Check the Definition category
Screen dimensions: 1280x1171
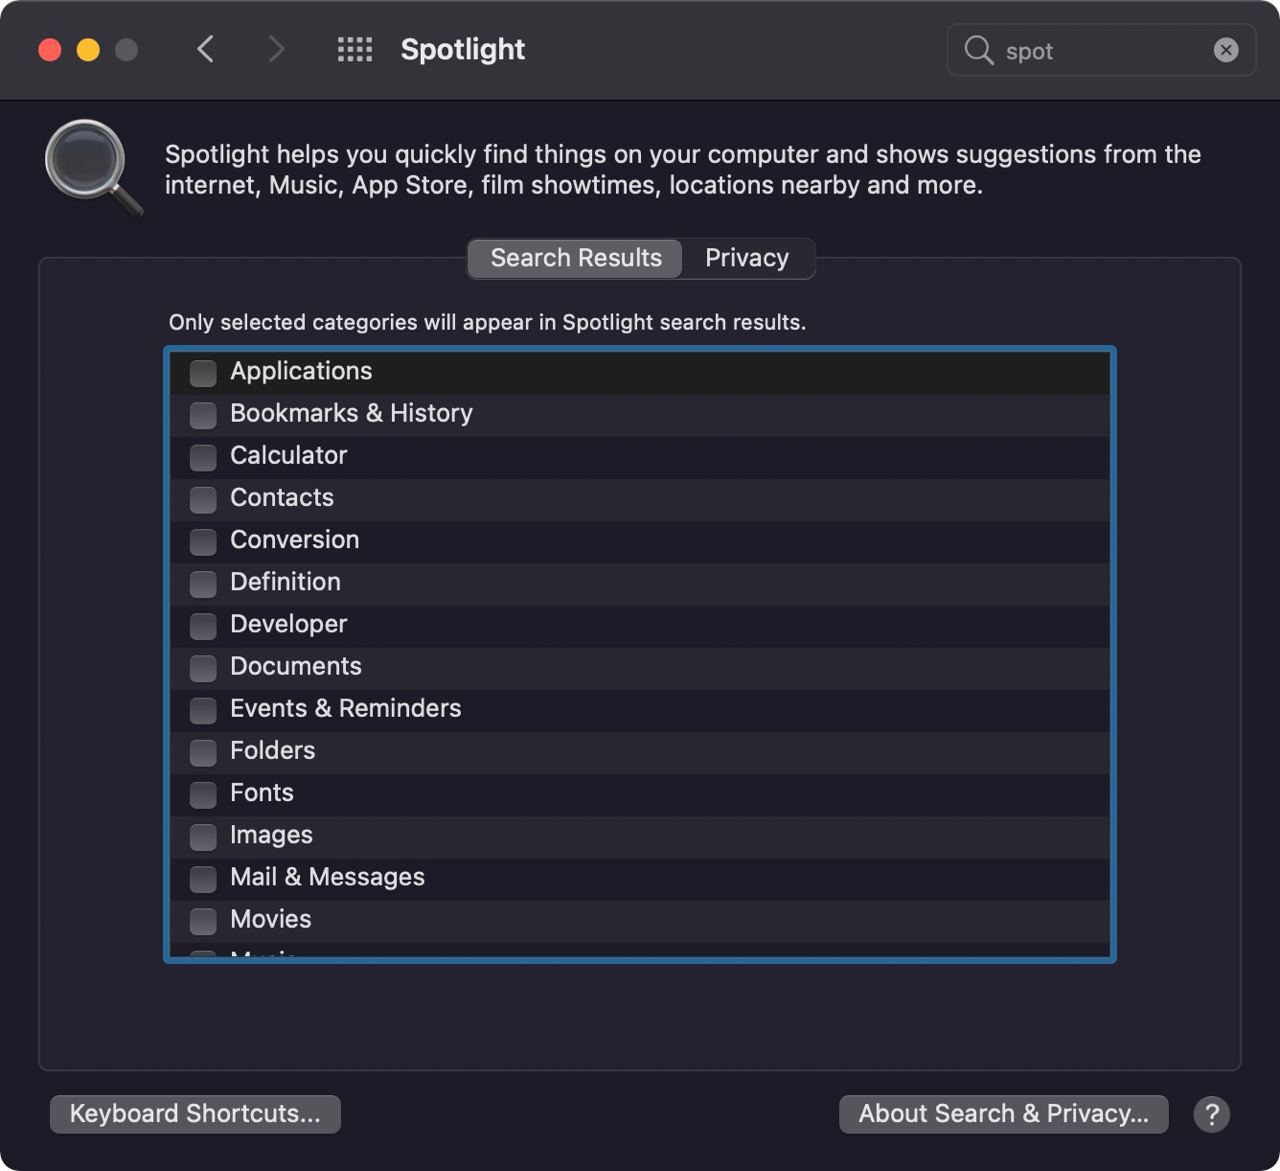[x=203, y=583]
